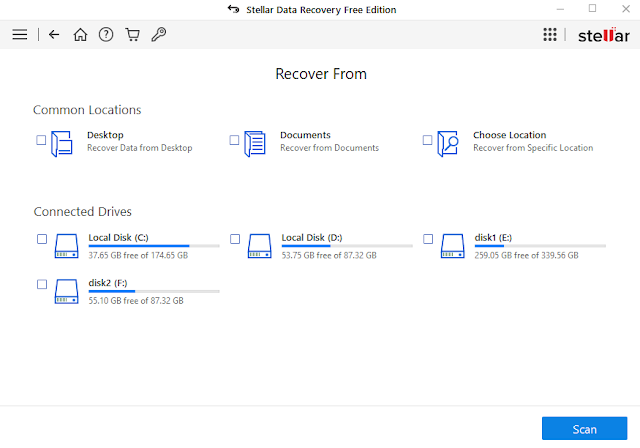640x448 pixels.
Task: Click the Stellar logo
Action: pyautogui.click(x=604, y=35)
